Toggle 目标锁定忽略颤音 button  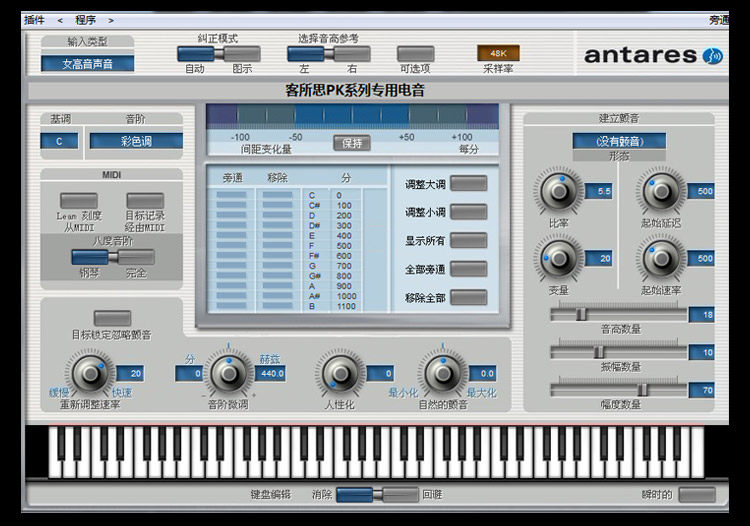coord(112,318)
